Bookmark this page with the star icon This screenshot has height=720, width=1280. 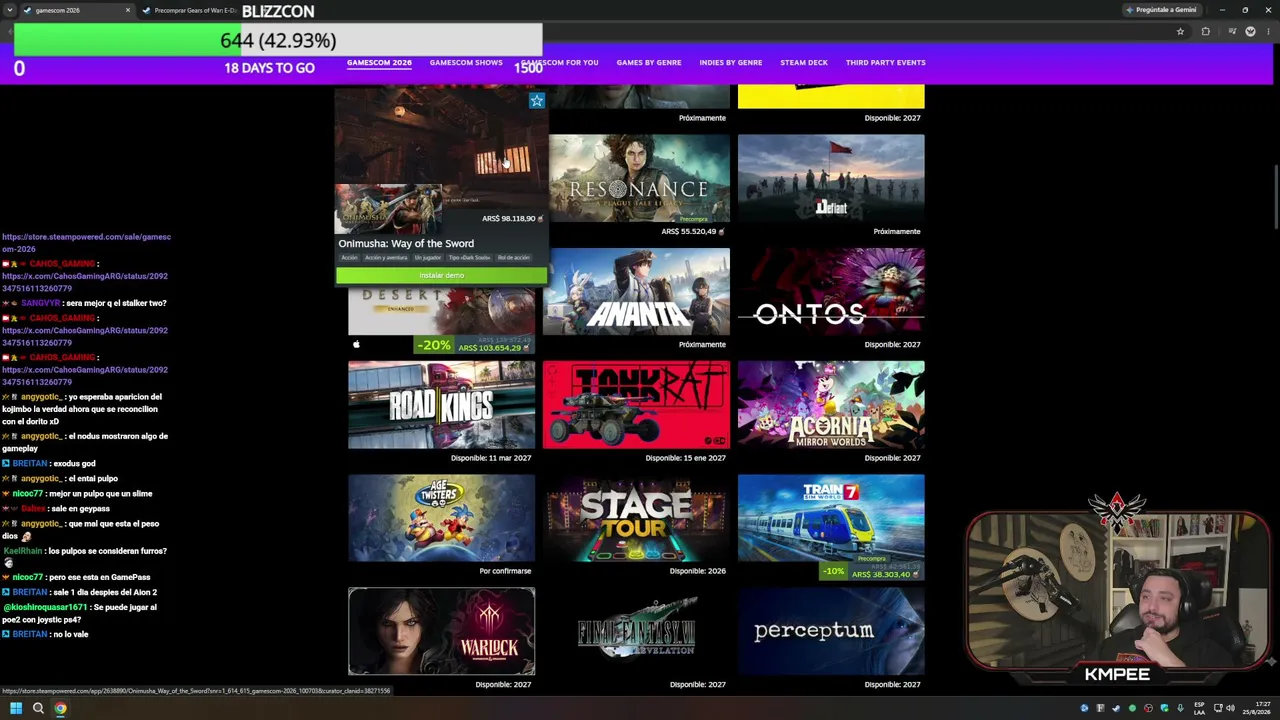point(1180,31)
